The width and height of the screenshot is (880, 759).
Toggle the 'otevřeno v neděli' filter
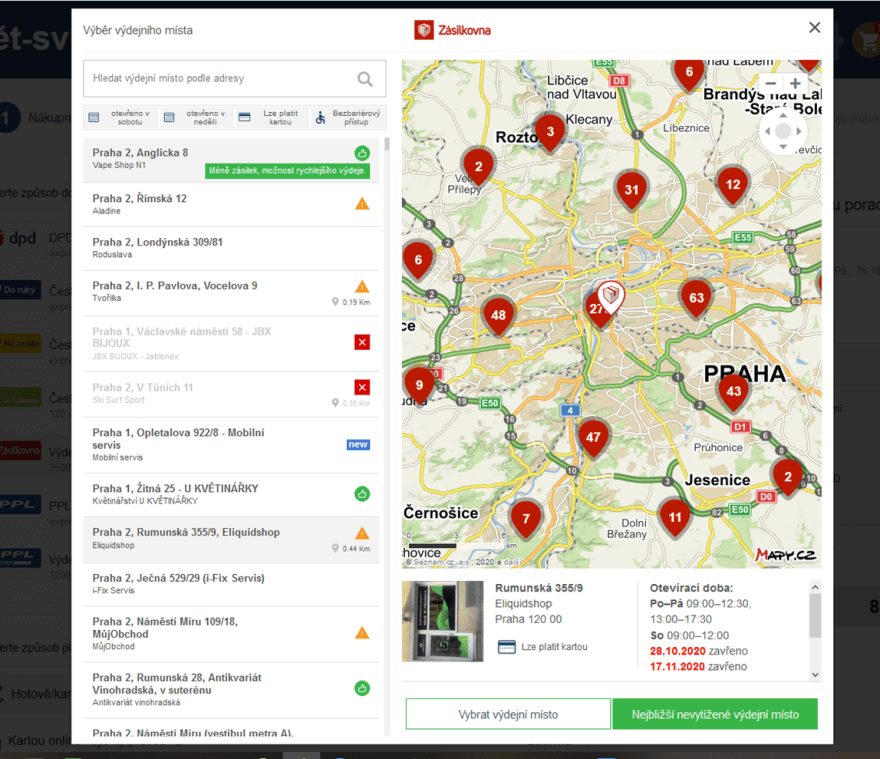[197, 117]
